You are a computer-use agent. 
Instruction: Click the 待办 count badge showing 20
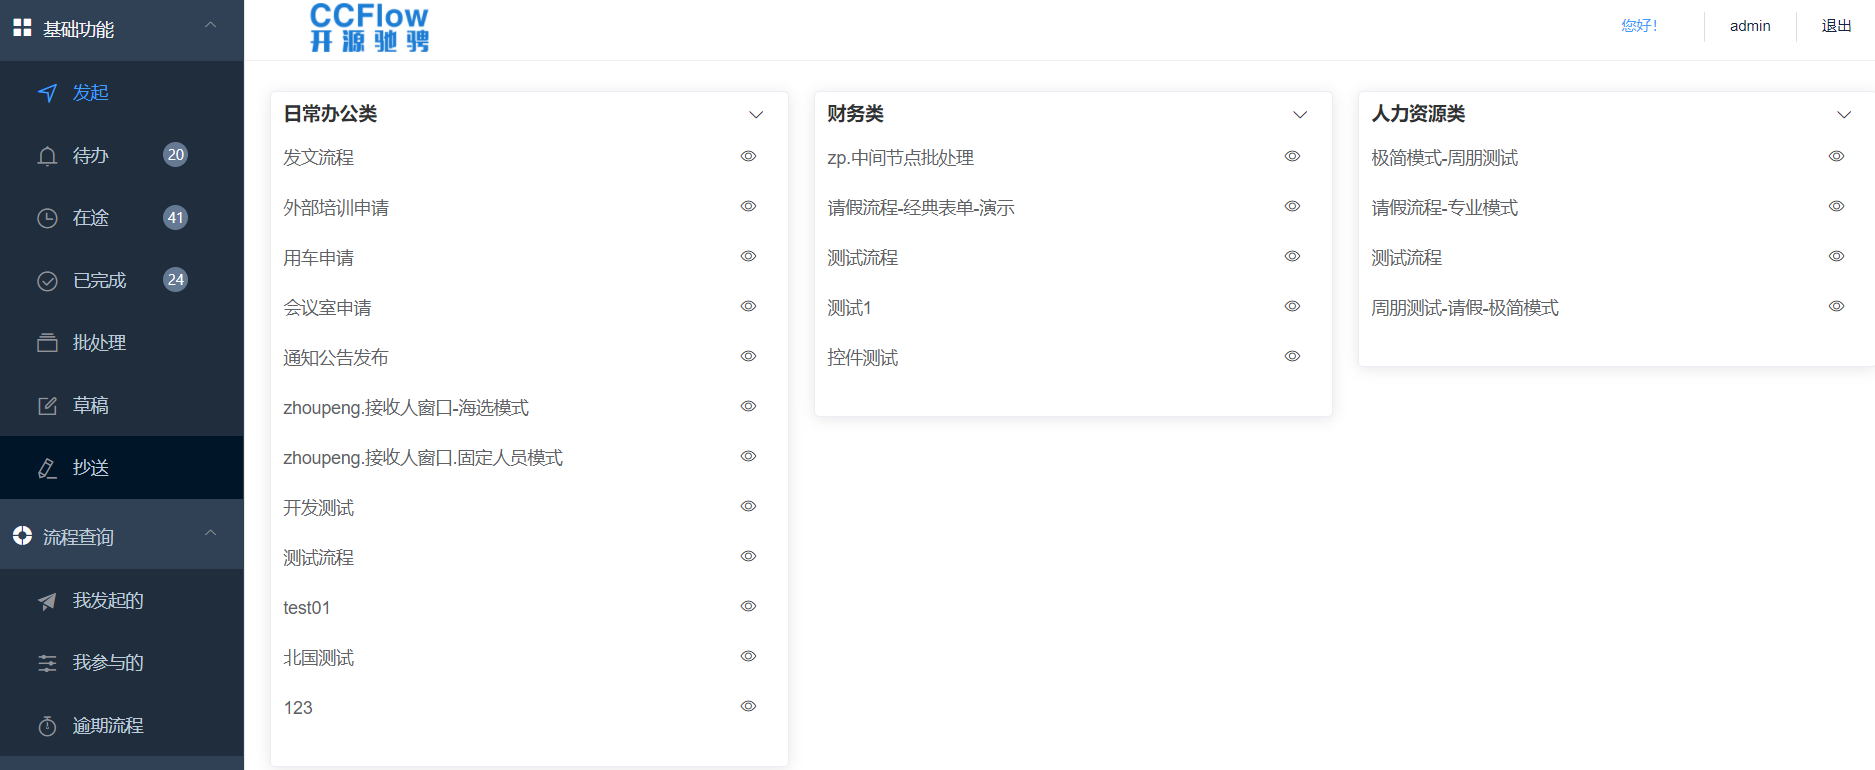175,155
